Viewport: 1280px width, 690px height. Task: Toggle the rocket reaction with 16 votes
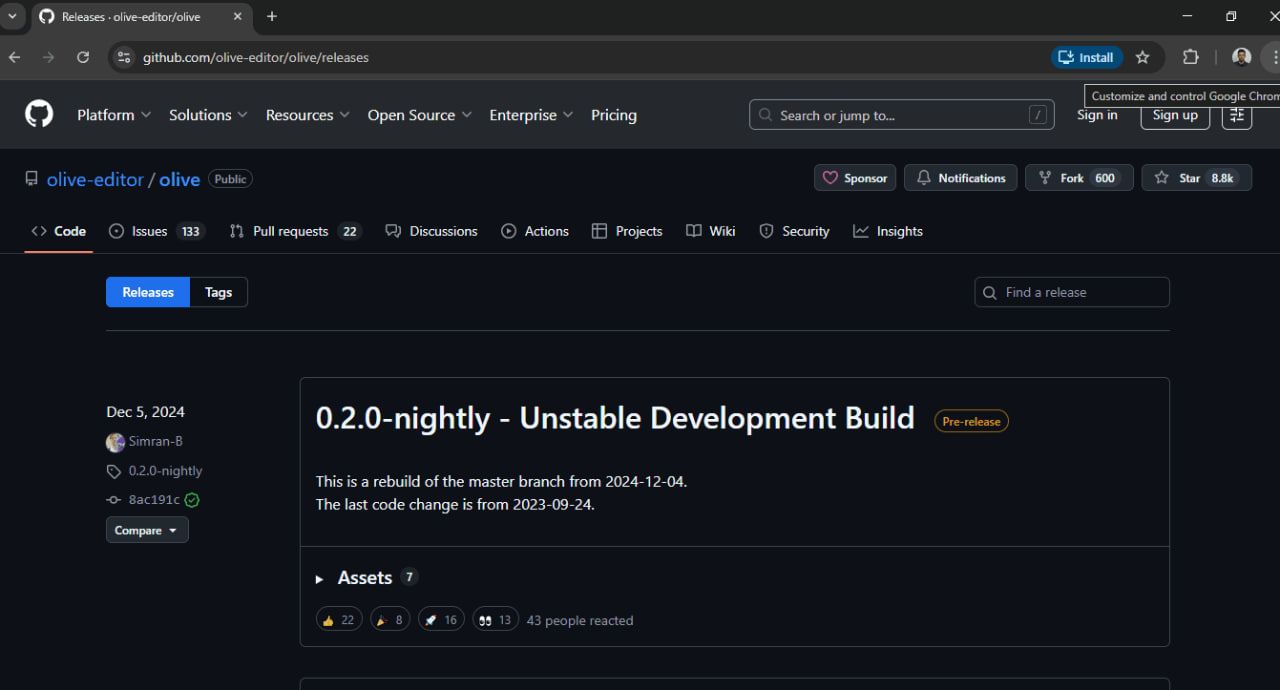click(x=440, y=620)
